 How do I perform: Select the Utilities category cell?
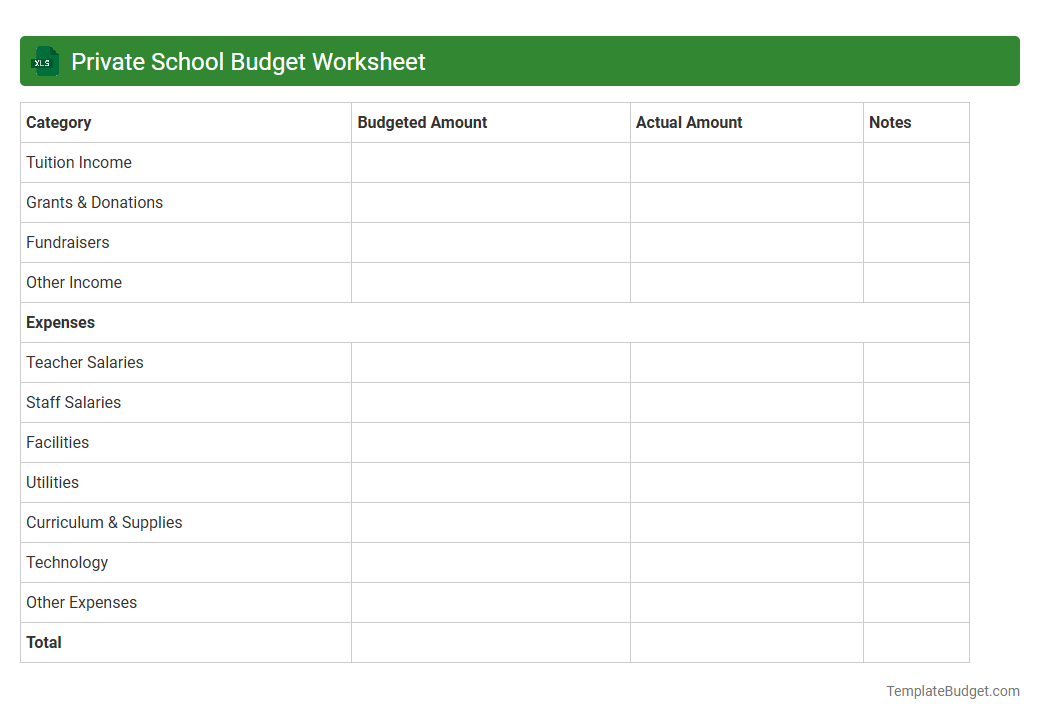point(52,482)
